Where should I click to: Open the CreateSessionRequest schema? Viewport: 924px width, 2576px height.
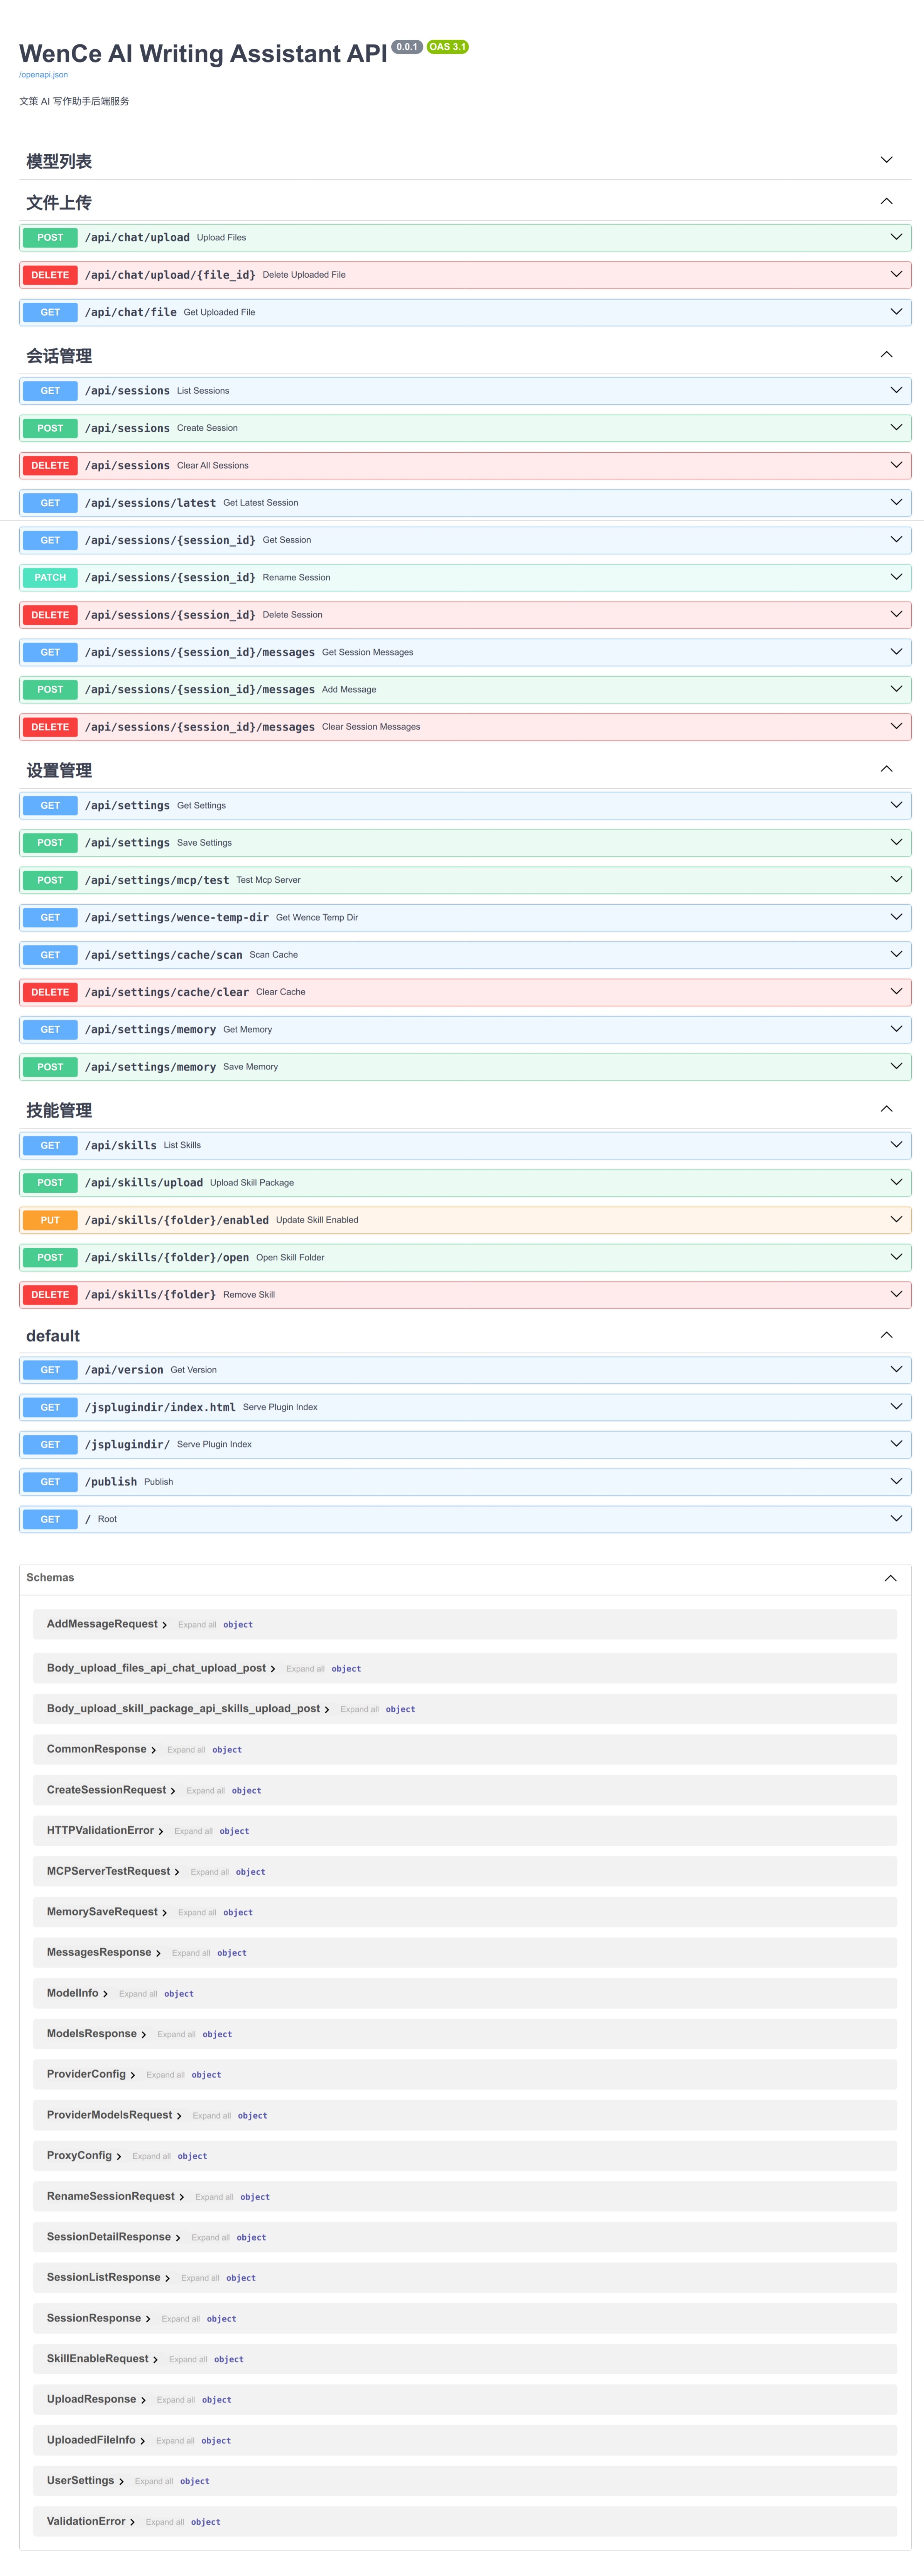pos(106,1790)
